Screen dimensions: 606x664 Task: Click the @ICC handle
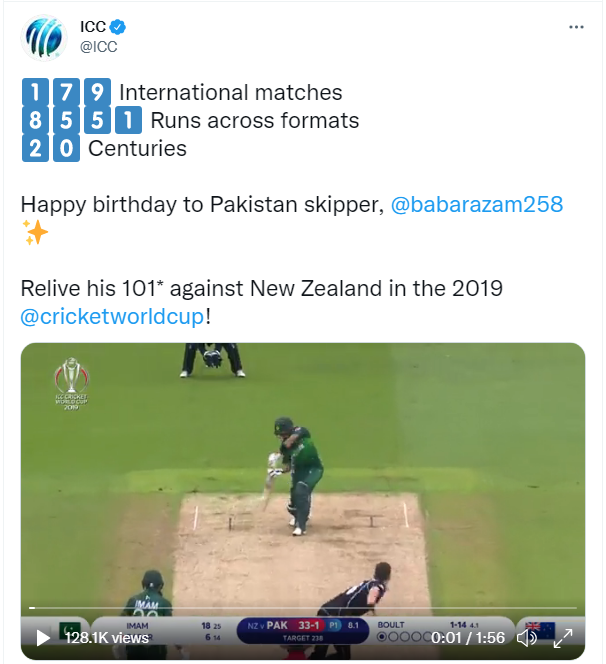98,46
